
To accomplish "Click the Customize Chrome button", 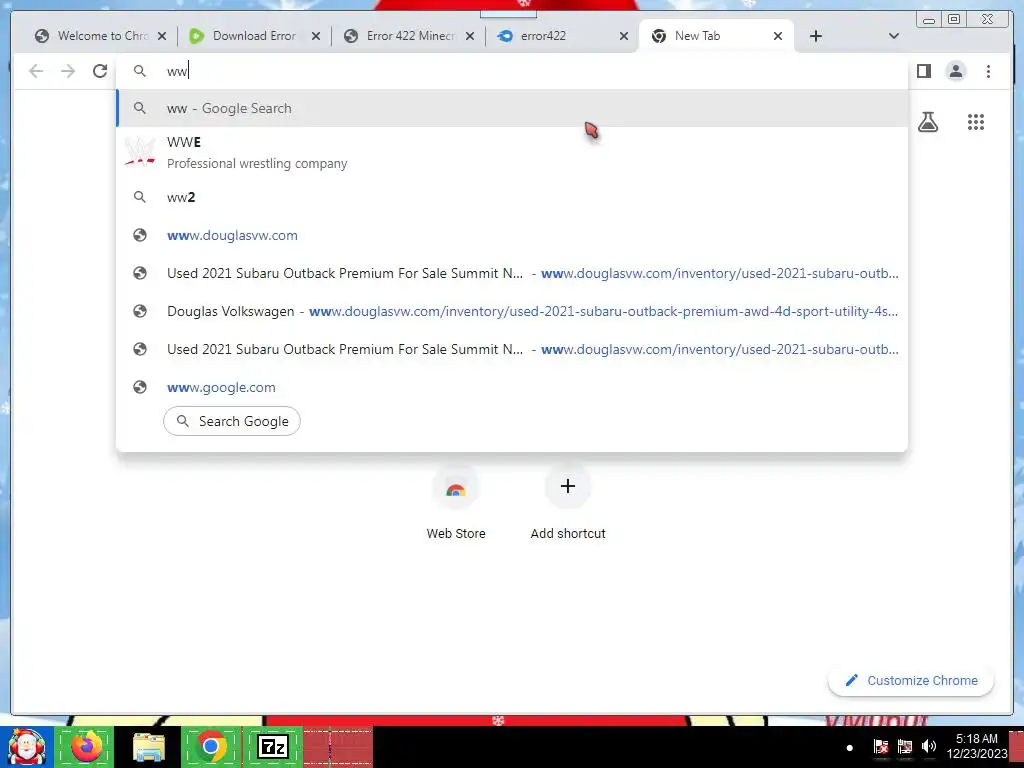I will click(911, 680).
